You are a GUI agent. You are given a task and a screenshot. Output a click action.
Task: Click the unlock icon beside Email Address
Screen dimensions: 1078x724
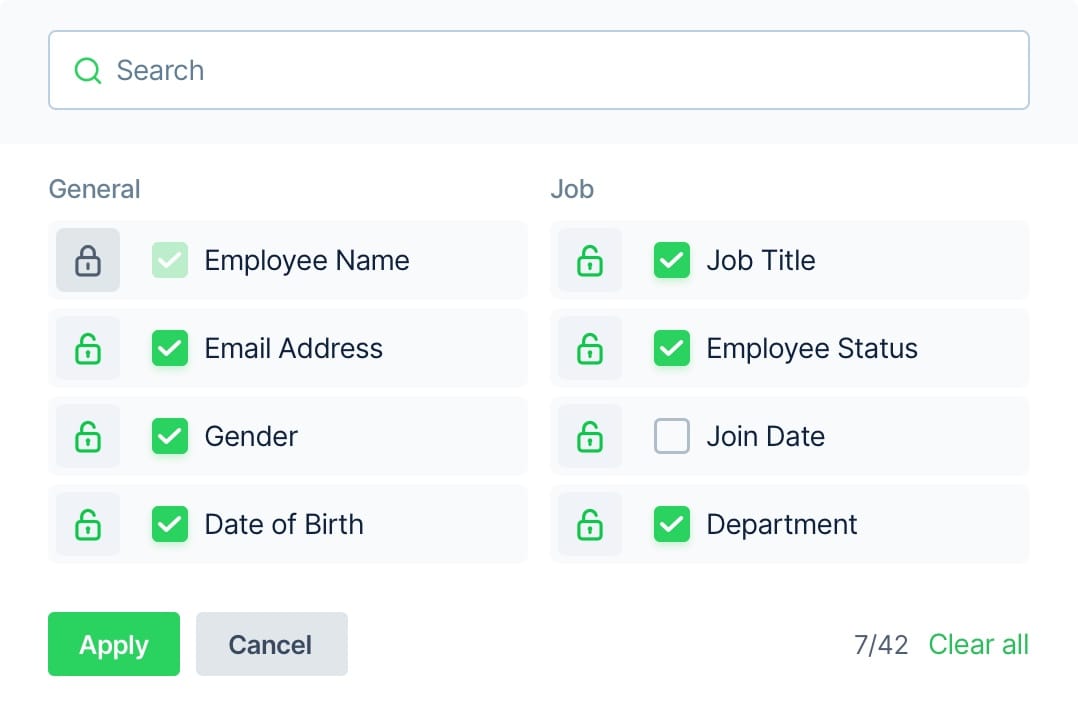tap(87, 348)
